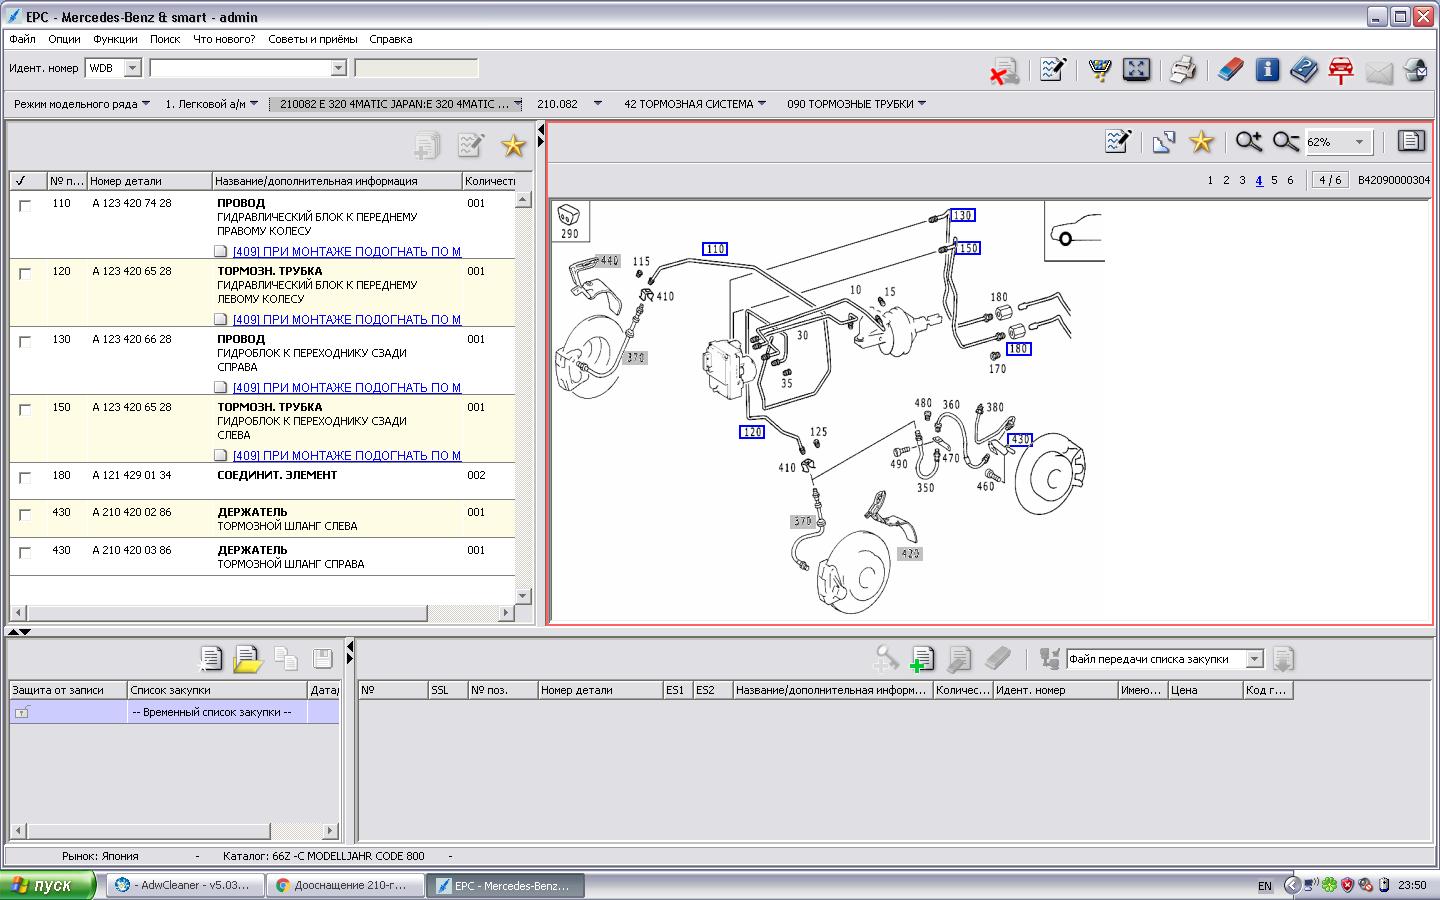This screenshot has height=900, width=1440.
Task: Expand 090 ТОРМОЗНЫЕ ТРУБКИ subgroup dropdown
Action: 922,103
